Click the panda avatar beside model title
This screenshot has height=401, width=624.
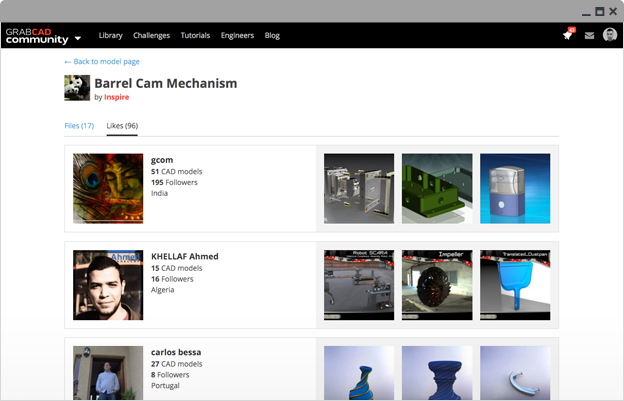coord(77,88)
